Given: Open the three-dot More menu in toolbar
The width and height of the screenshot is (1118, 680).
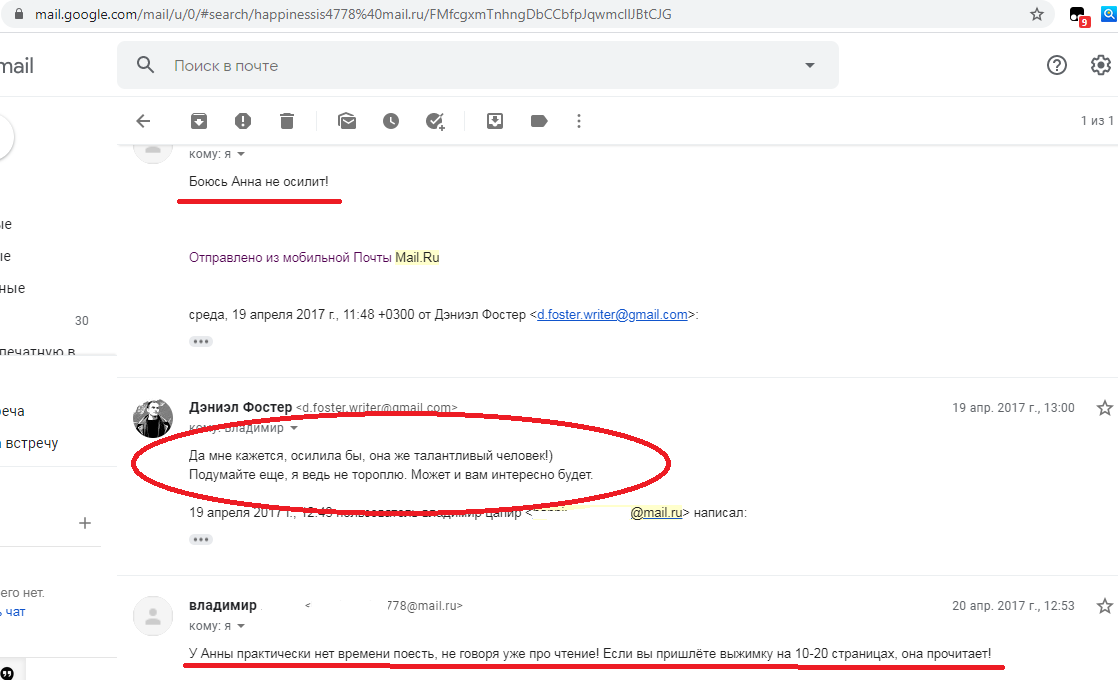Looking at the screenshot, I should (x=579, y=121).
